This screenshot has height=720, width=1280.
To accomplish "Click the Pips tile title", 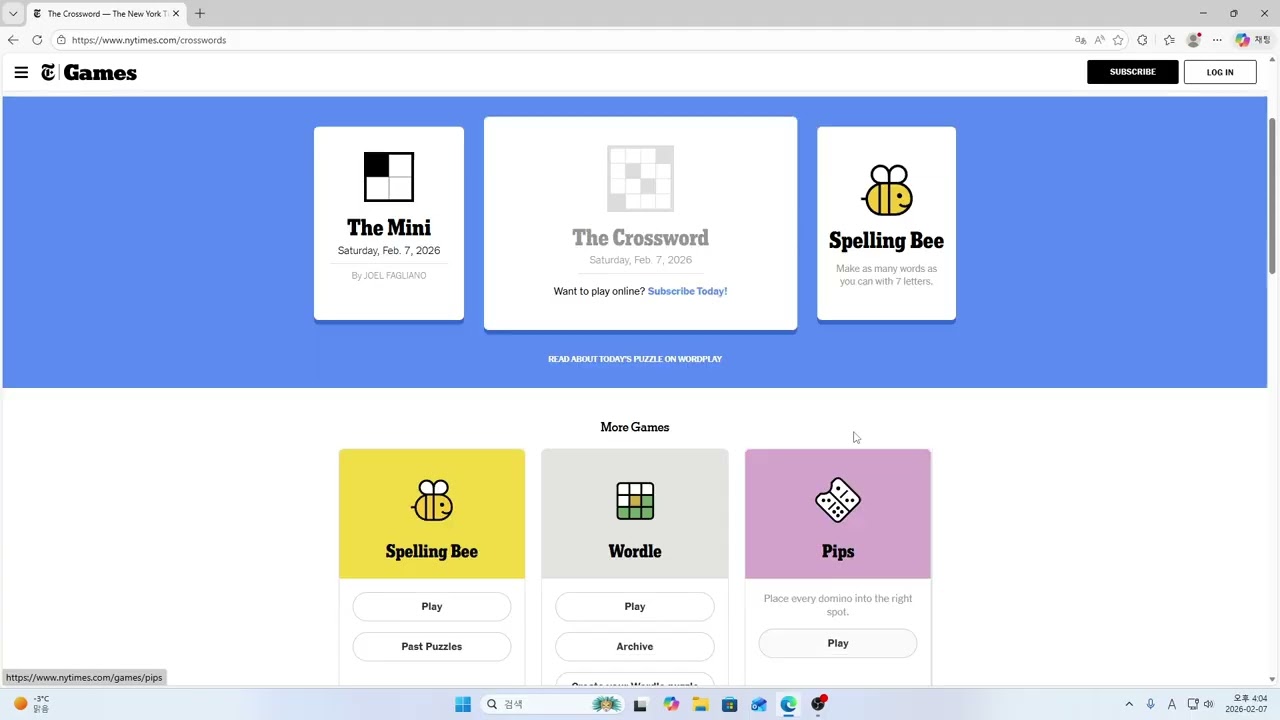I will tap(838, 552).
